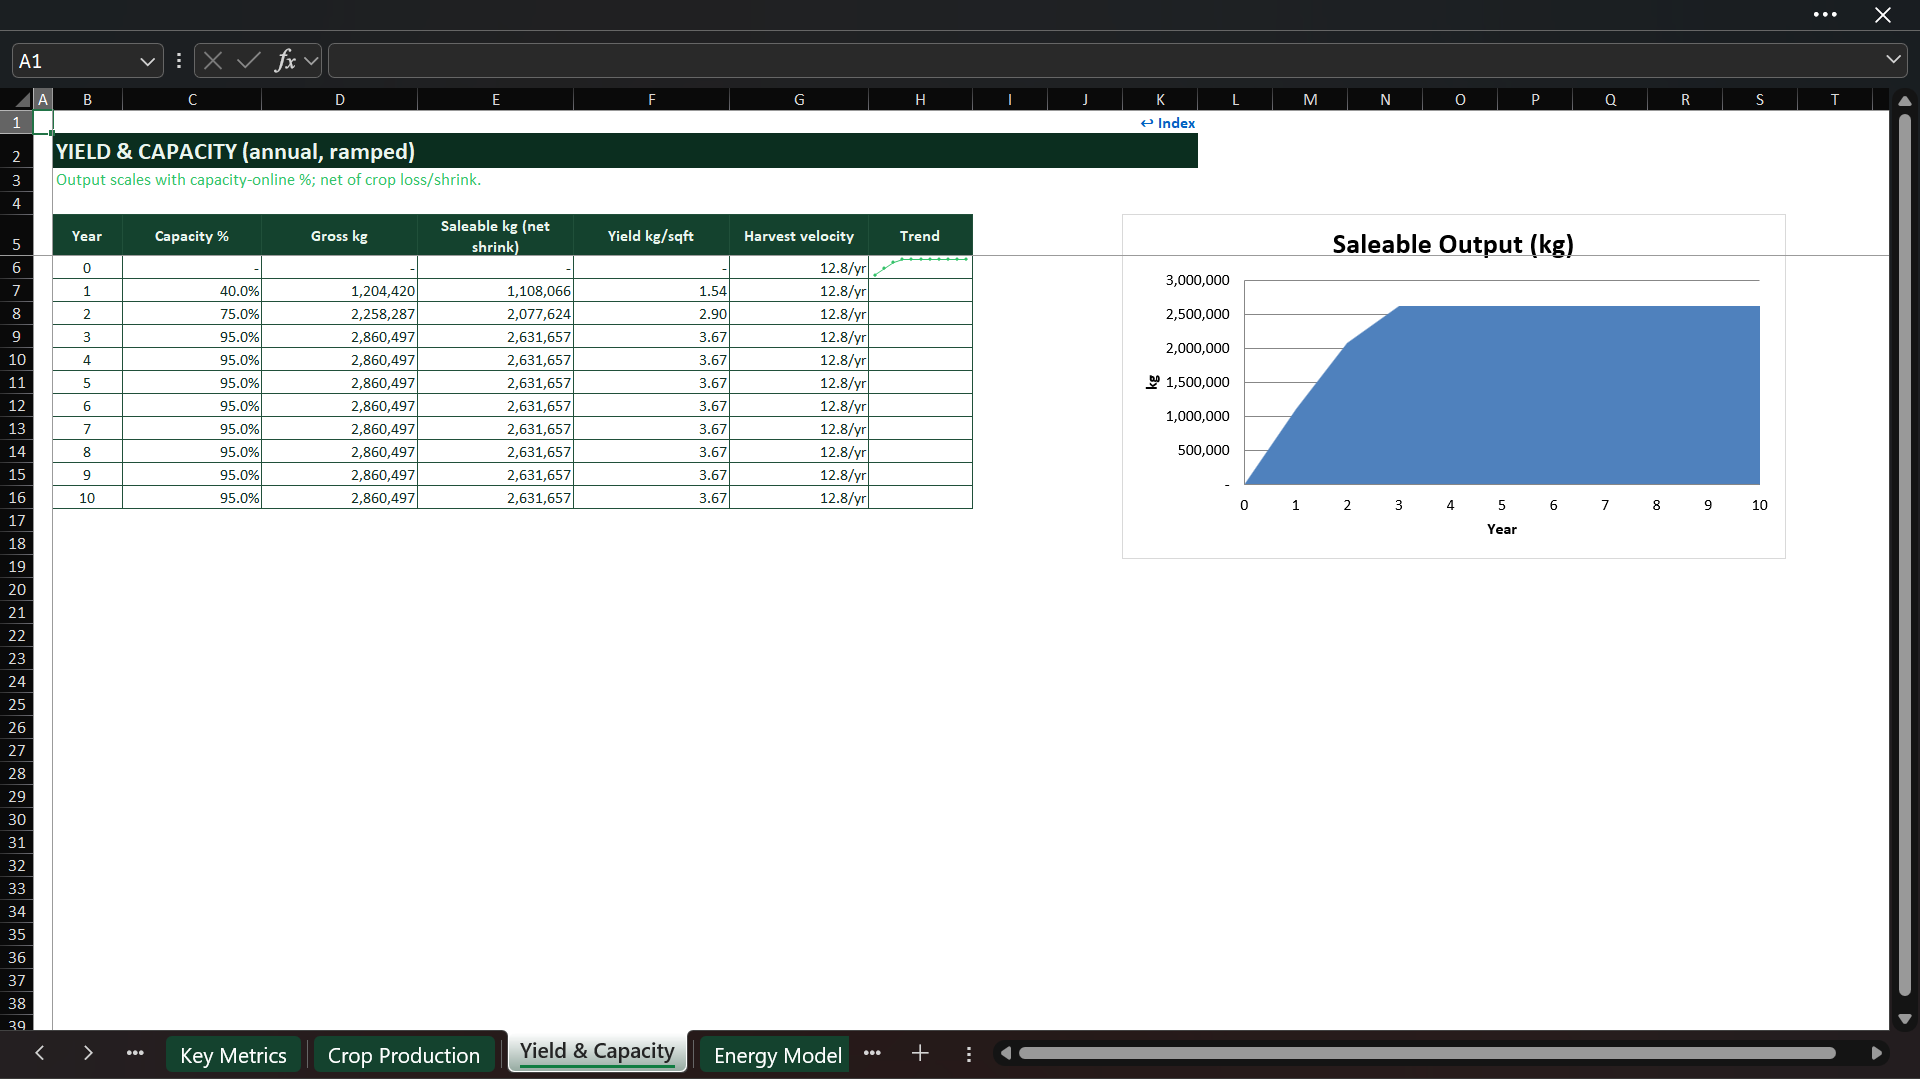Select the 40.0% capacity cell

pos(192,291)
